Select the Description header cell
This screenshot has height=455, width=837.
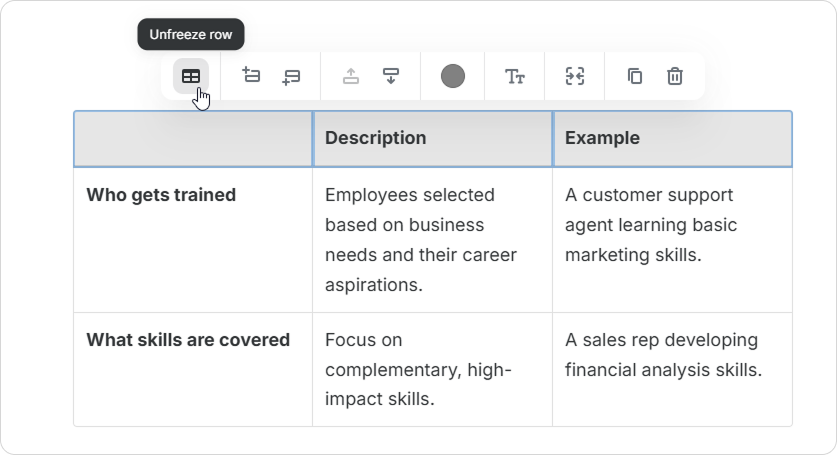(x=432, y=138)
